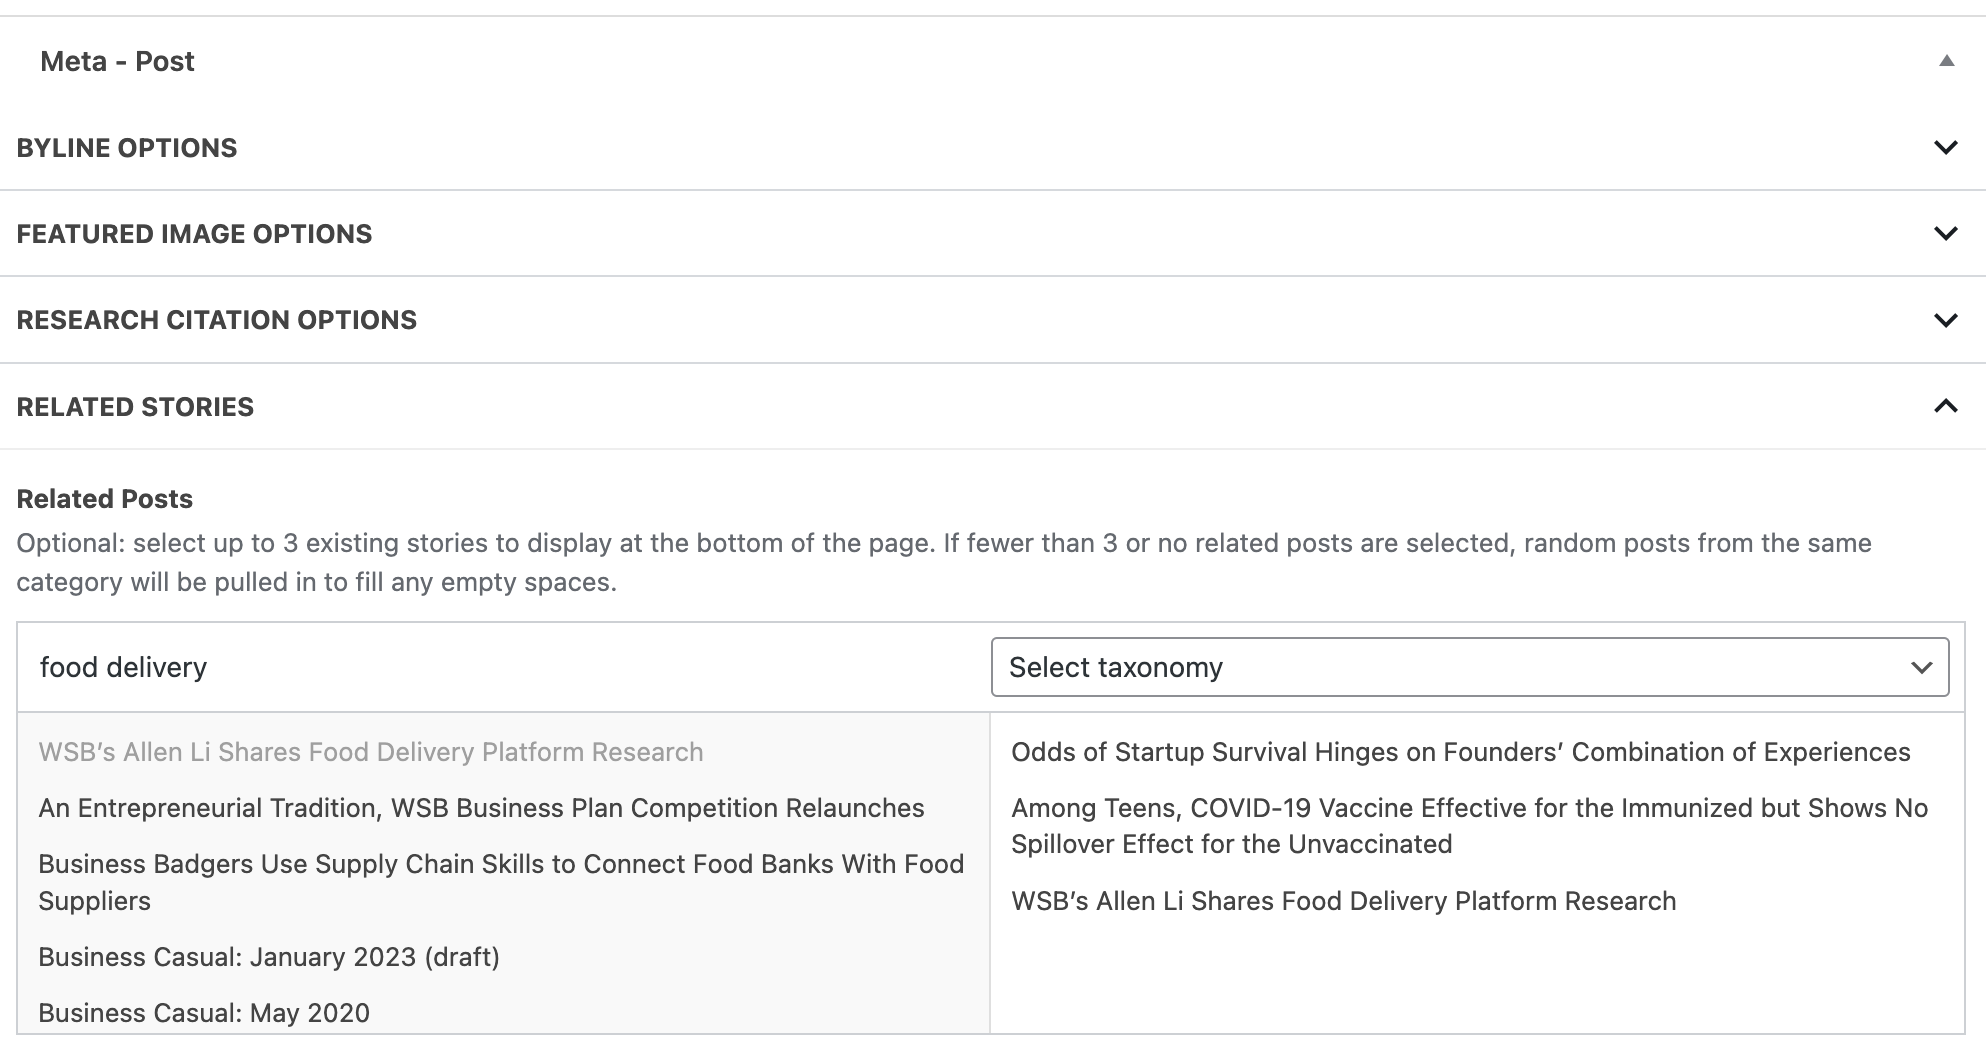Image resolution: width=1986 pixels, height=1060 pixels.
Task: Expand the Research Citation Options chevron
Action: pos(1945,320)
